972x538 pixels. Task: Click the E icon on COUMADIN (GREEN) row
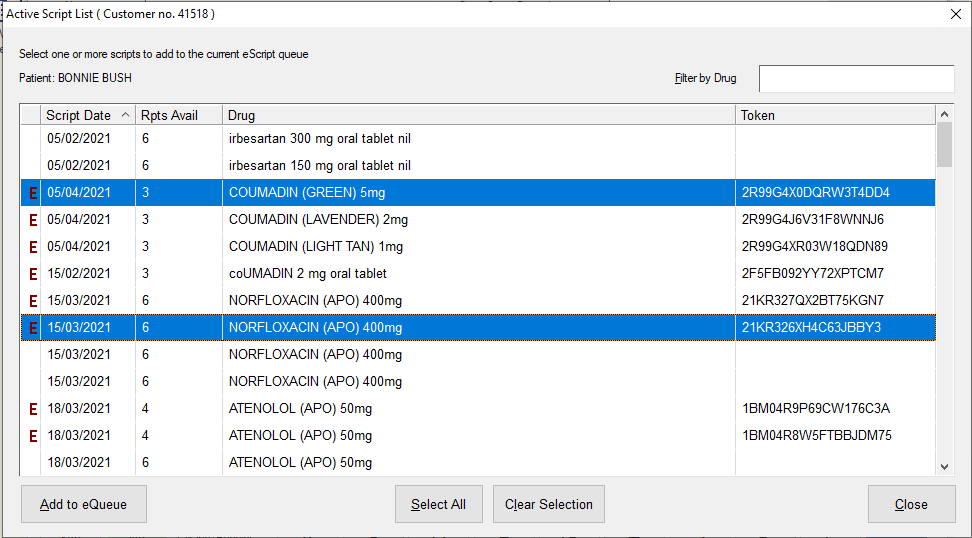[x=33, y=193]
